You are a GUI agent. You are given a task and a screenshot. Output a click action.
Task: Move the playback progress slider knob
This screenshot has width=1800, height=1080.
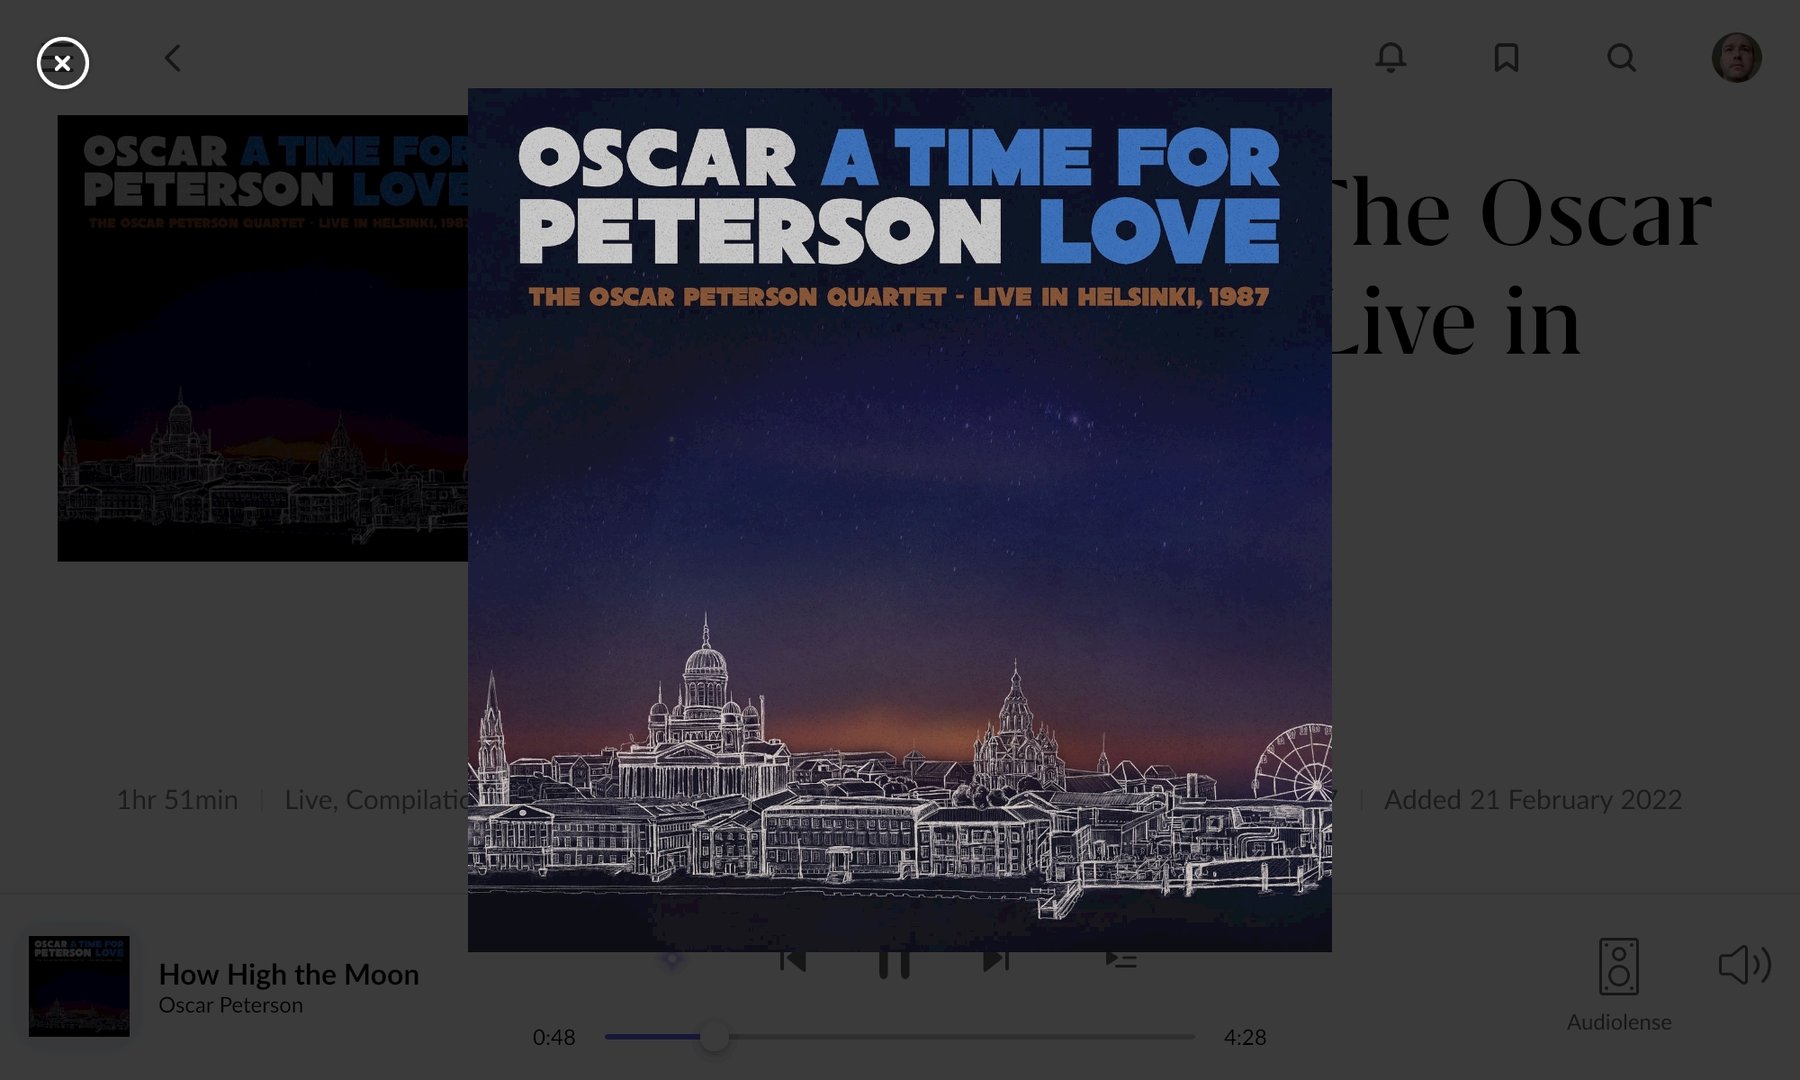[x=714, y=1037]
